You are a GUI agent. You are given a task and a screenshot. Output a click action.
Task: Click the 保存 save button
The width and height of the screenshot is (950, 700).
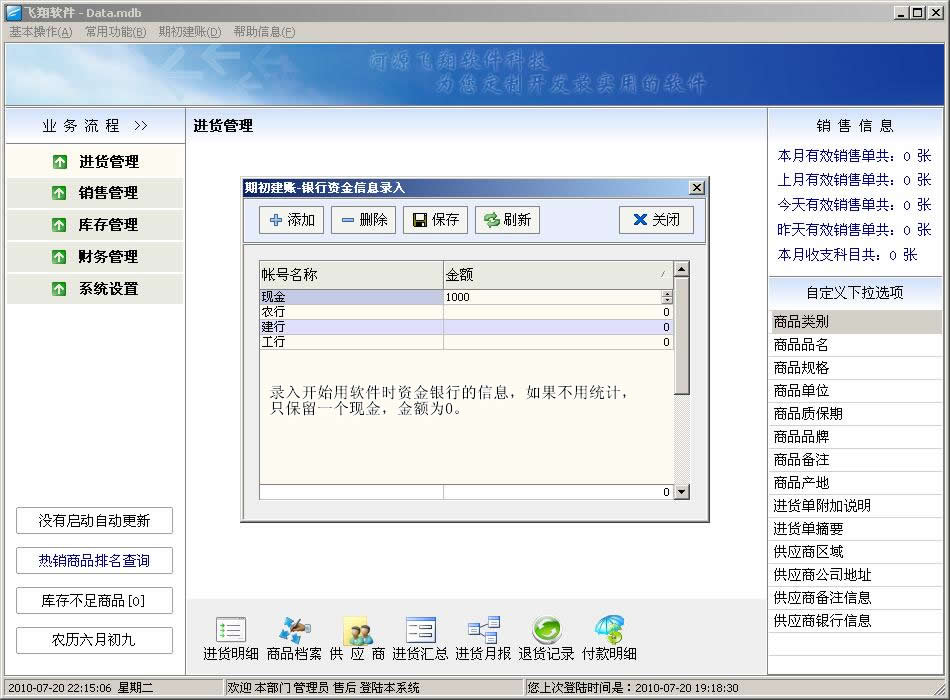(435, 220)
